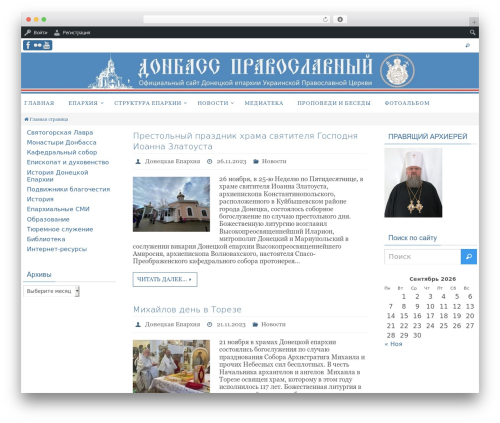Image resolution: width=500 pixels, height=423 pixels.
Task: Click Донецкая Епархия author of first post
Action: [x=172, y=161]
